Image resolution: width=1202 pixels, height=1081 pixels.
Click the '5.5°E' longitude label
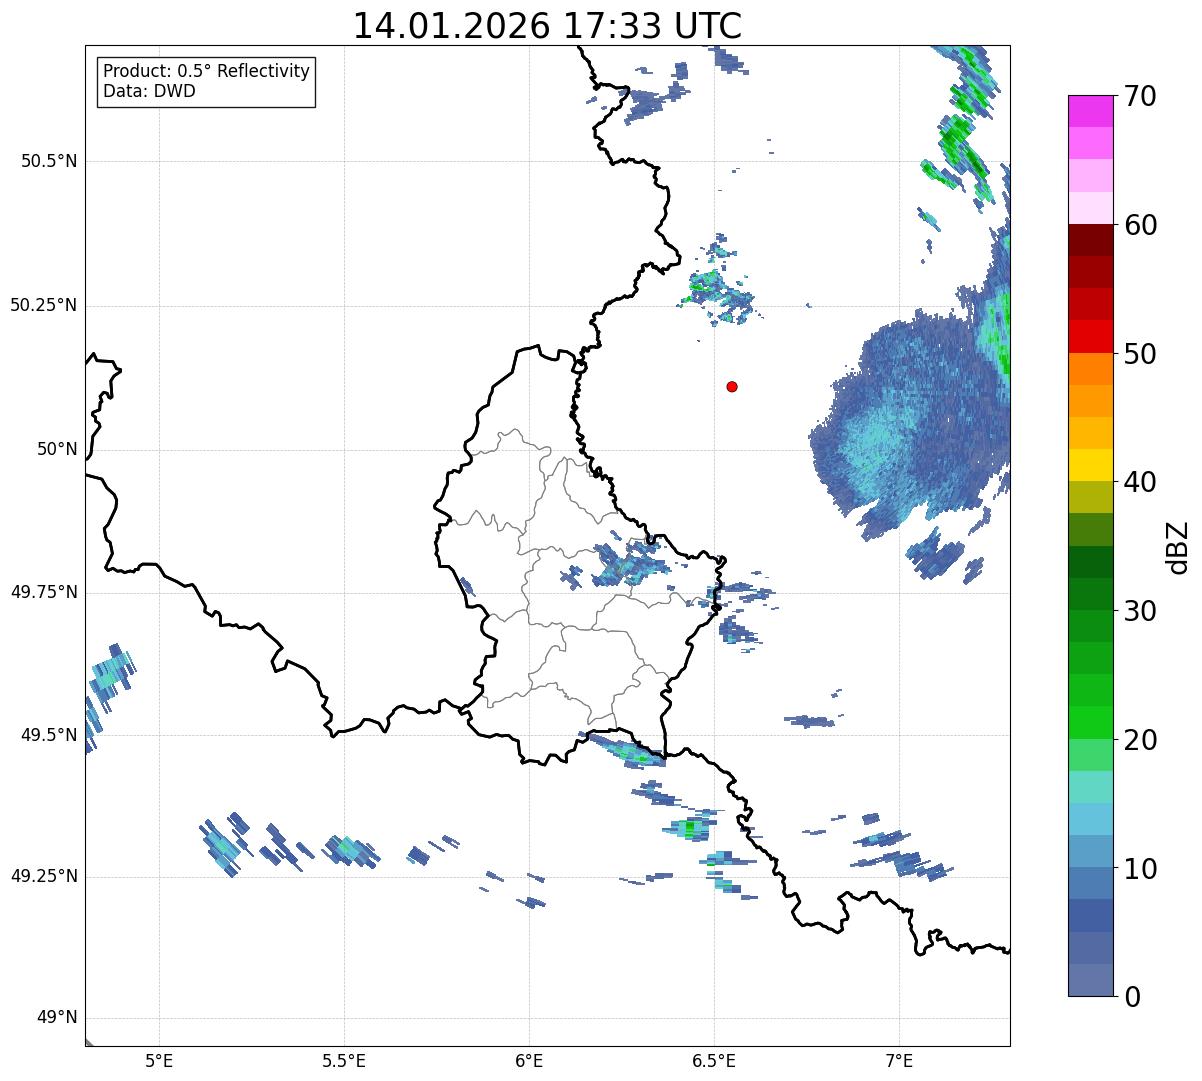pyautogui.click(x=344, y=1060)
